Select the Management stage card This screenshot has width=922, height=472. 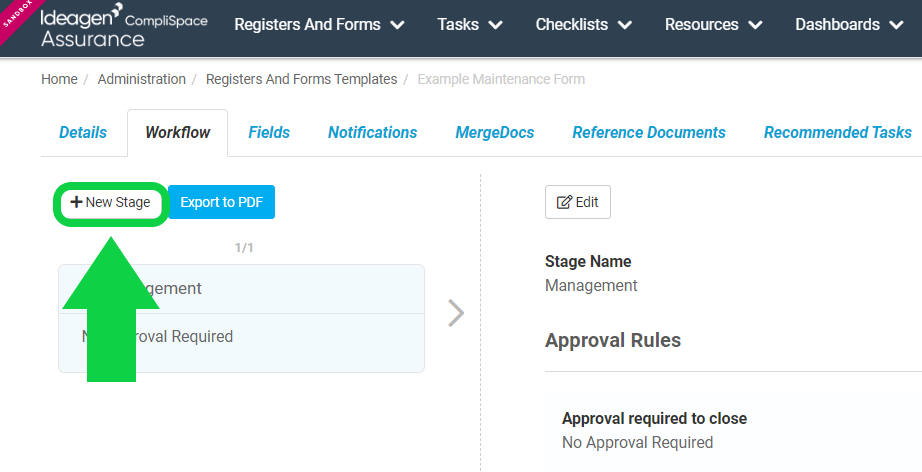(x=241, y=319)
